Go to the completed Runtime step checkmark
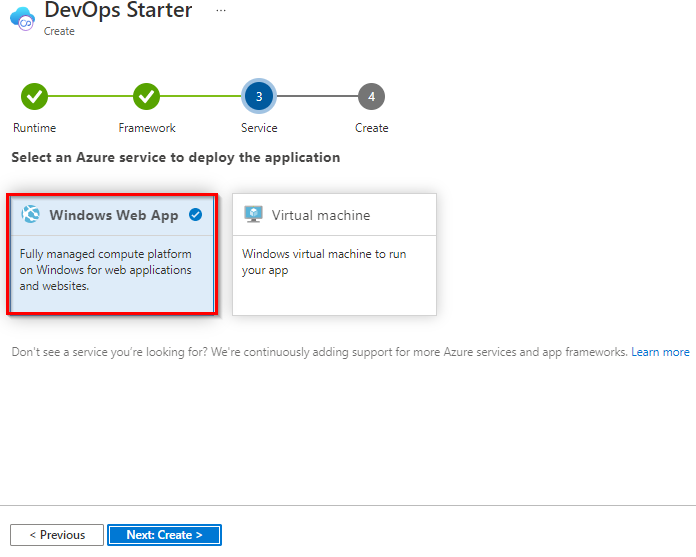696x557 pixels. [34, 96]
